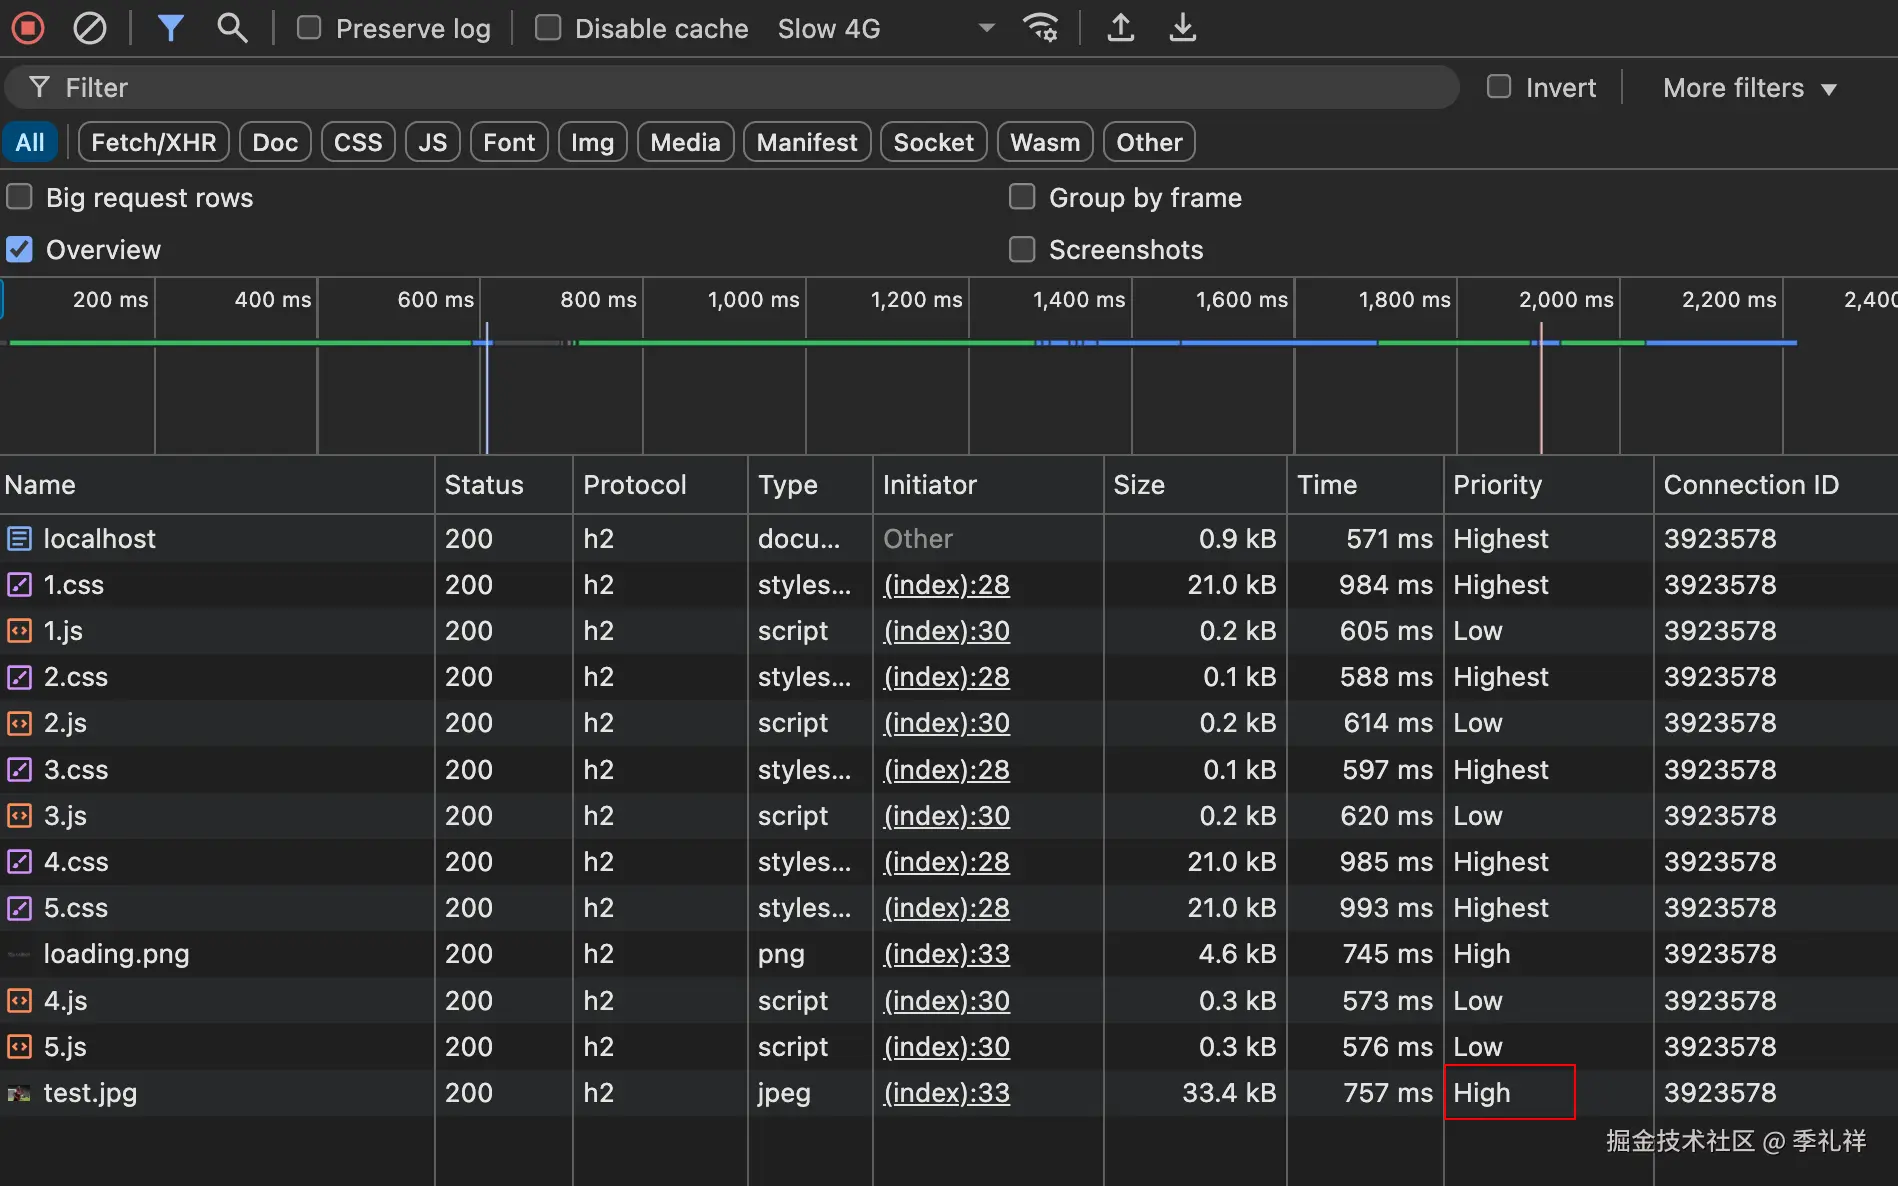Select the test.jpg request row icon

coord(19,1093)
